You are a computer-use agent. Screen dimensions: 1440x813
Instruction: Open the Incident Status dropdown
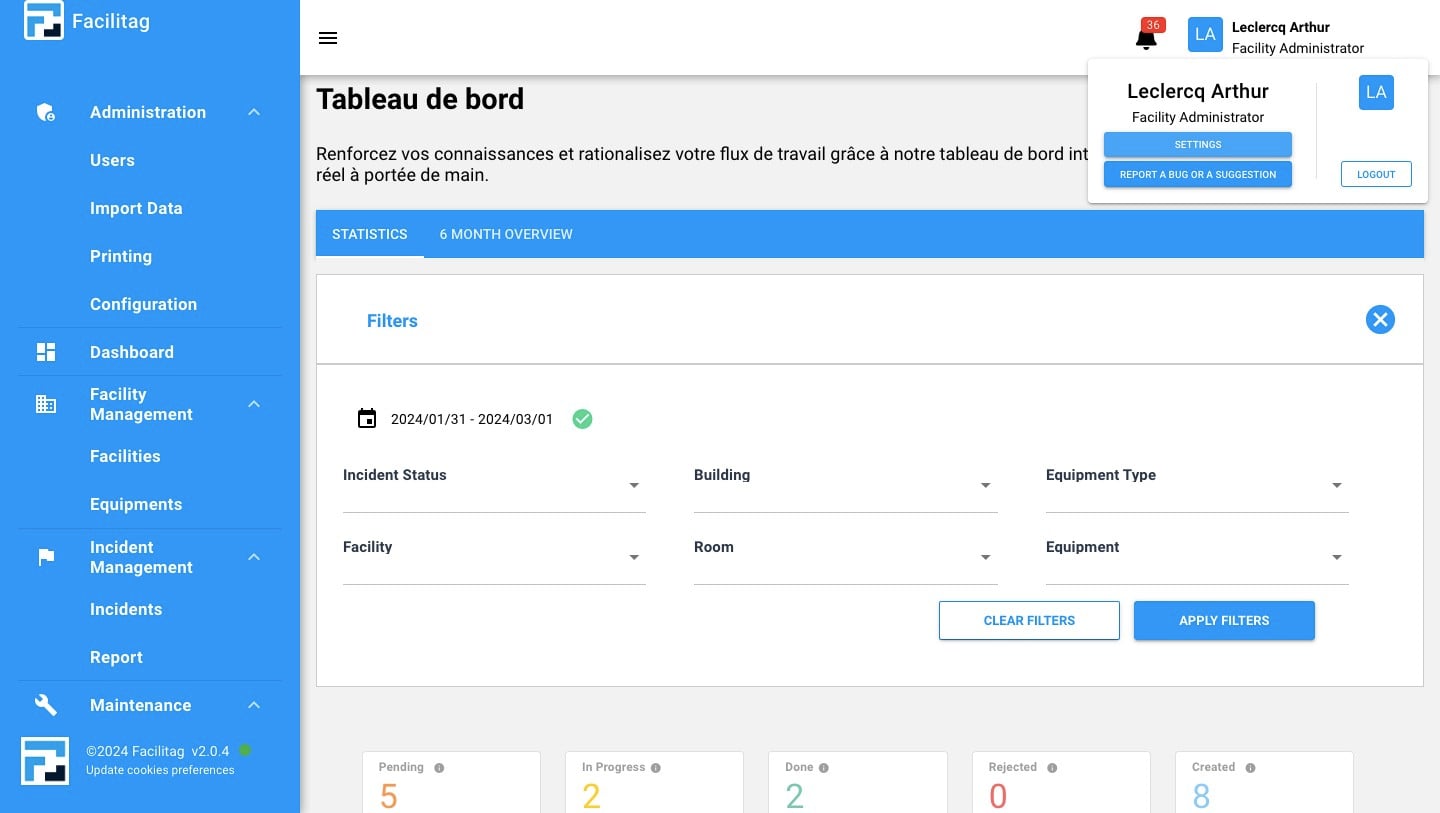pos(634,486)
